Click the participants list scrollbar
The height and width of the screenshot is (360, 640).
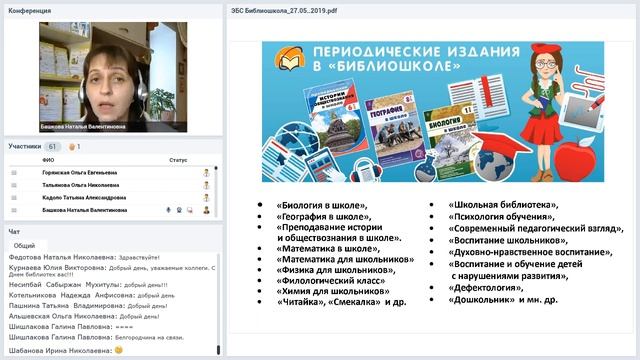point(216,191)
